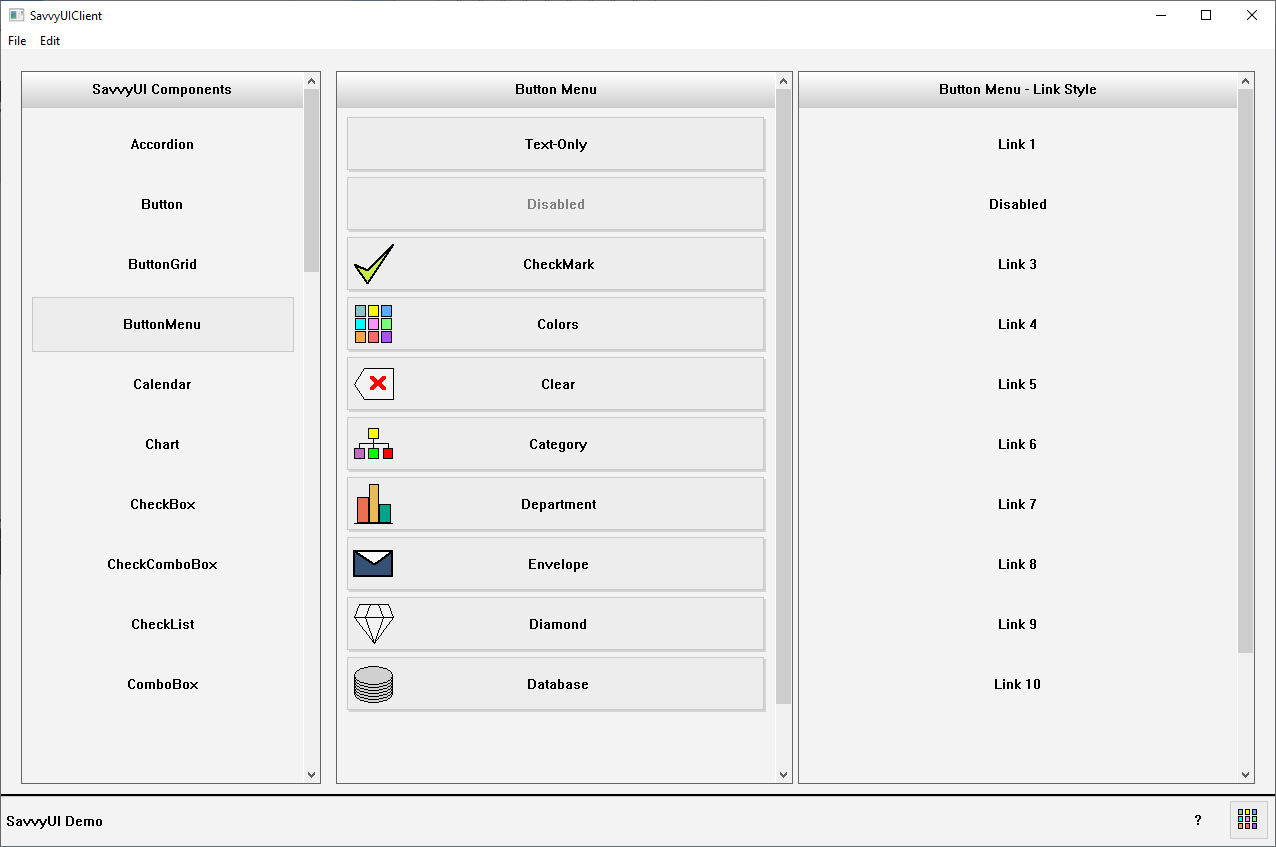Click the Department bar chart icon

coord(373,504)
